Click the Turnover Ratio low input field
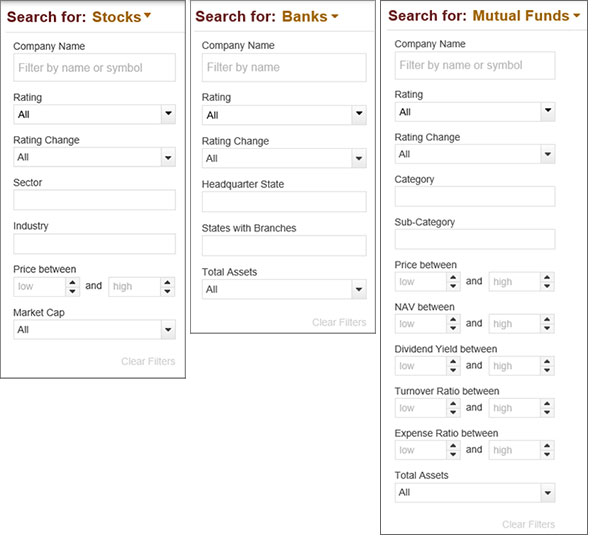 click(420, 408)
